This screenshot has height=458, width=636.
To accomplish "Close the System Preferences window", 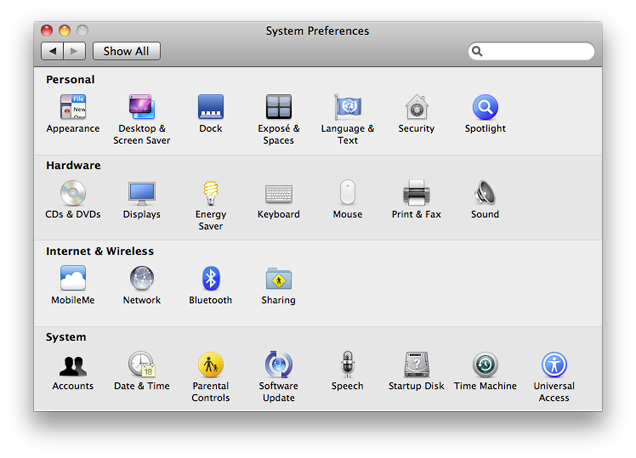I will [47, 30].
